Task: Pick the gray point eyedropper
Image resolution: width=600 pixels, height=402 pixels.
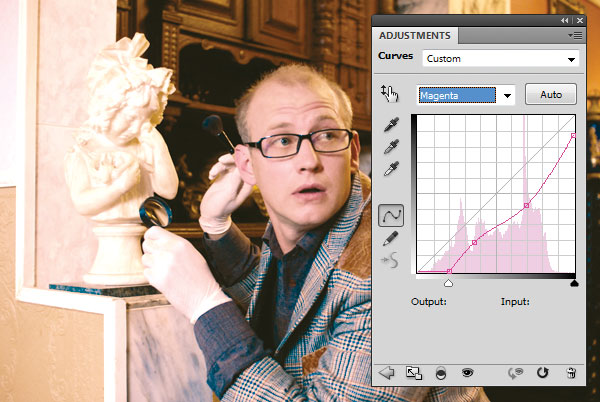Action: (391, 147)
